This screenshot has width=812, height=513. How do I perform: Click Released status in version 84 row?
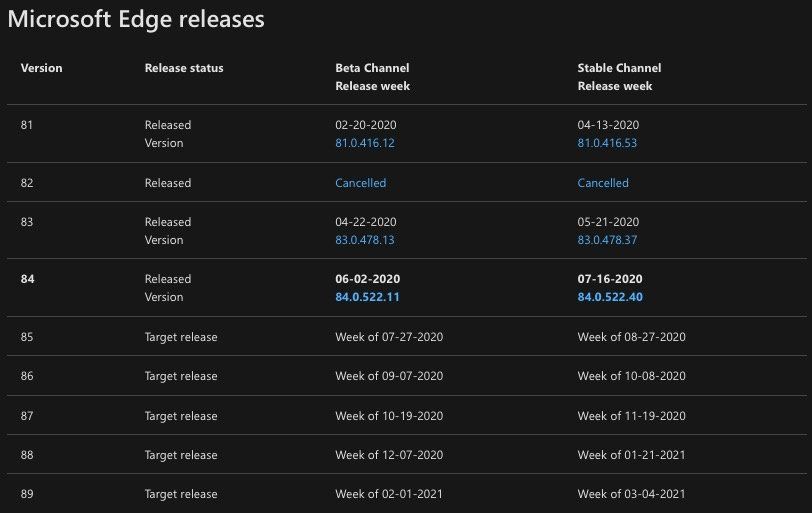coord(168,279)
